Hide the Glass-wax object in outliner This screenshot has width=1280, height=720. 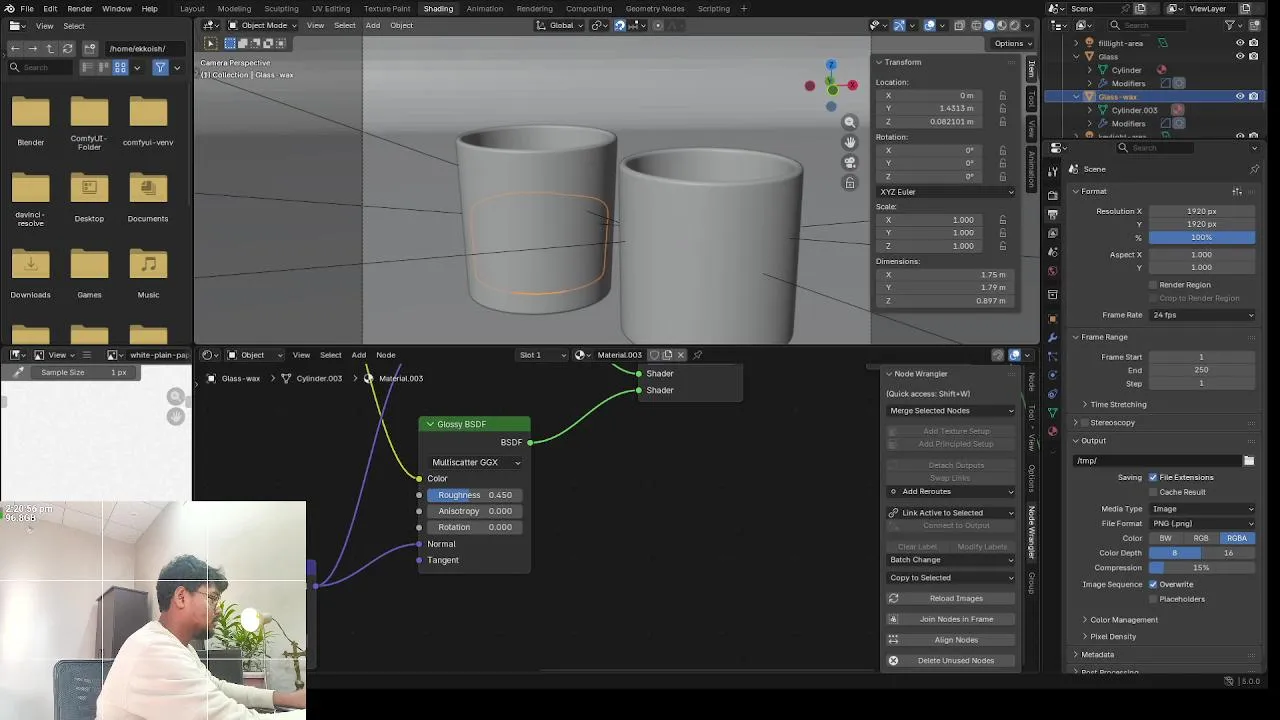1240,97
